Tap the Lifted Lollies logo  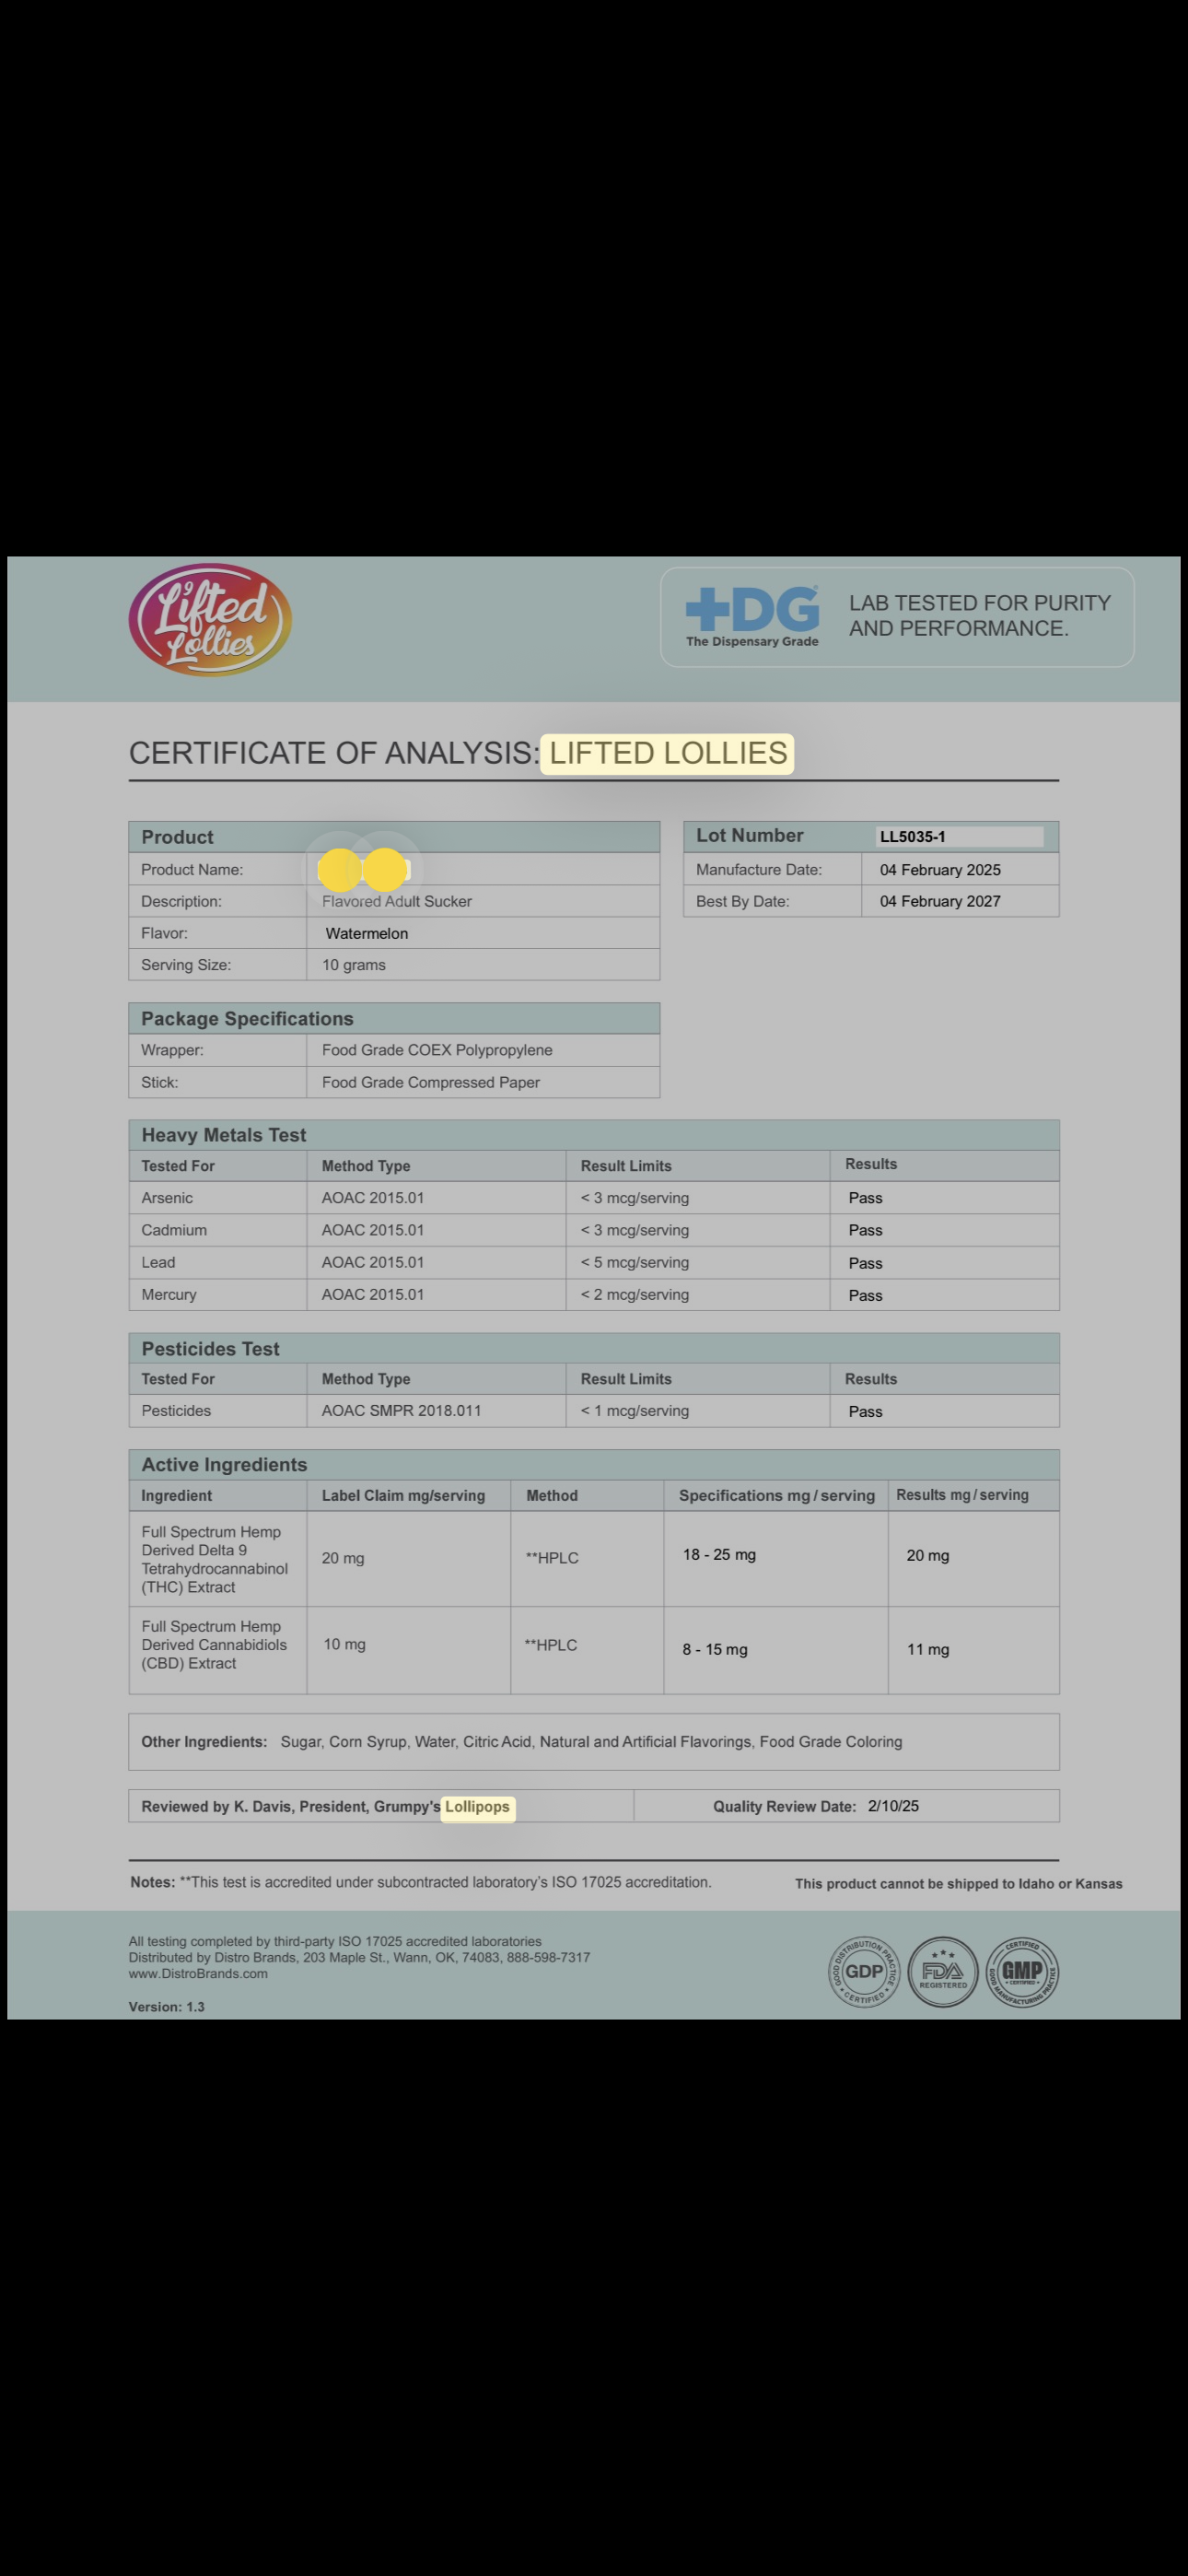pyautogui.click(x=210, y=620)
